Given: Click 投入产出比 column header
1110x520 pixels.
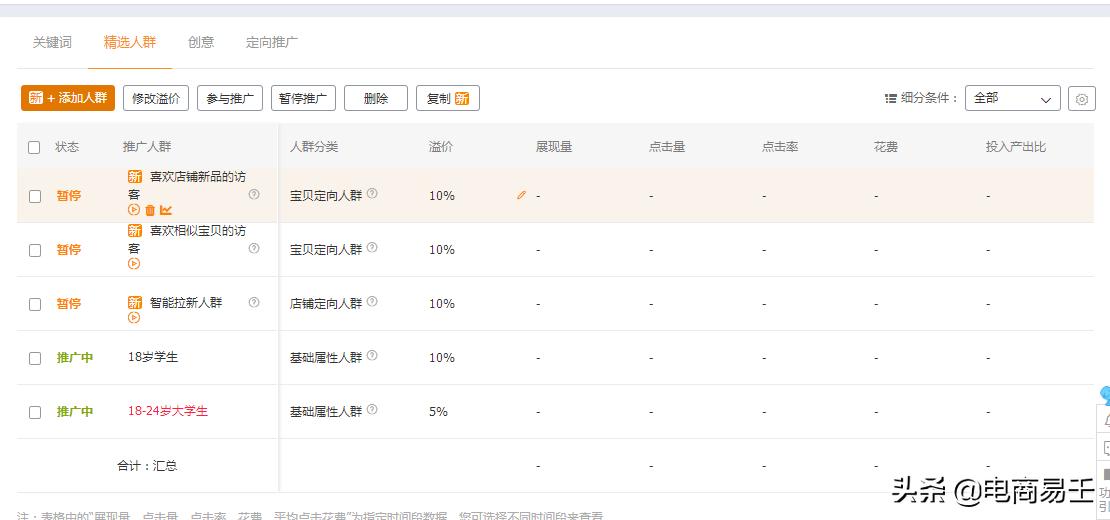Looking at the screenshot, I should (x=1016, y=147).
